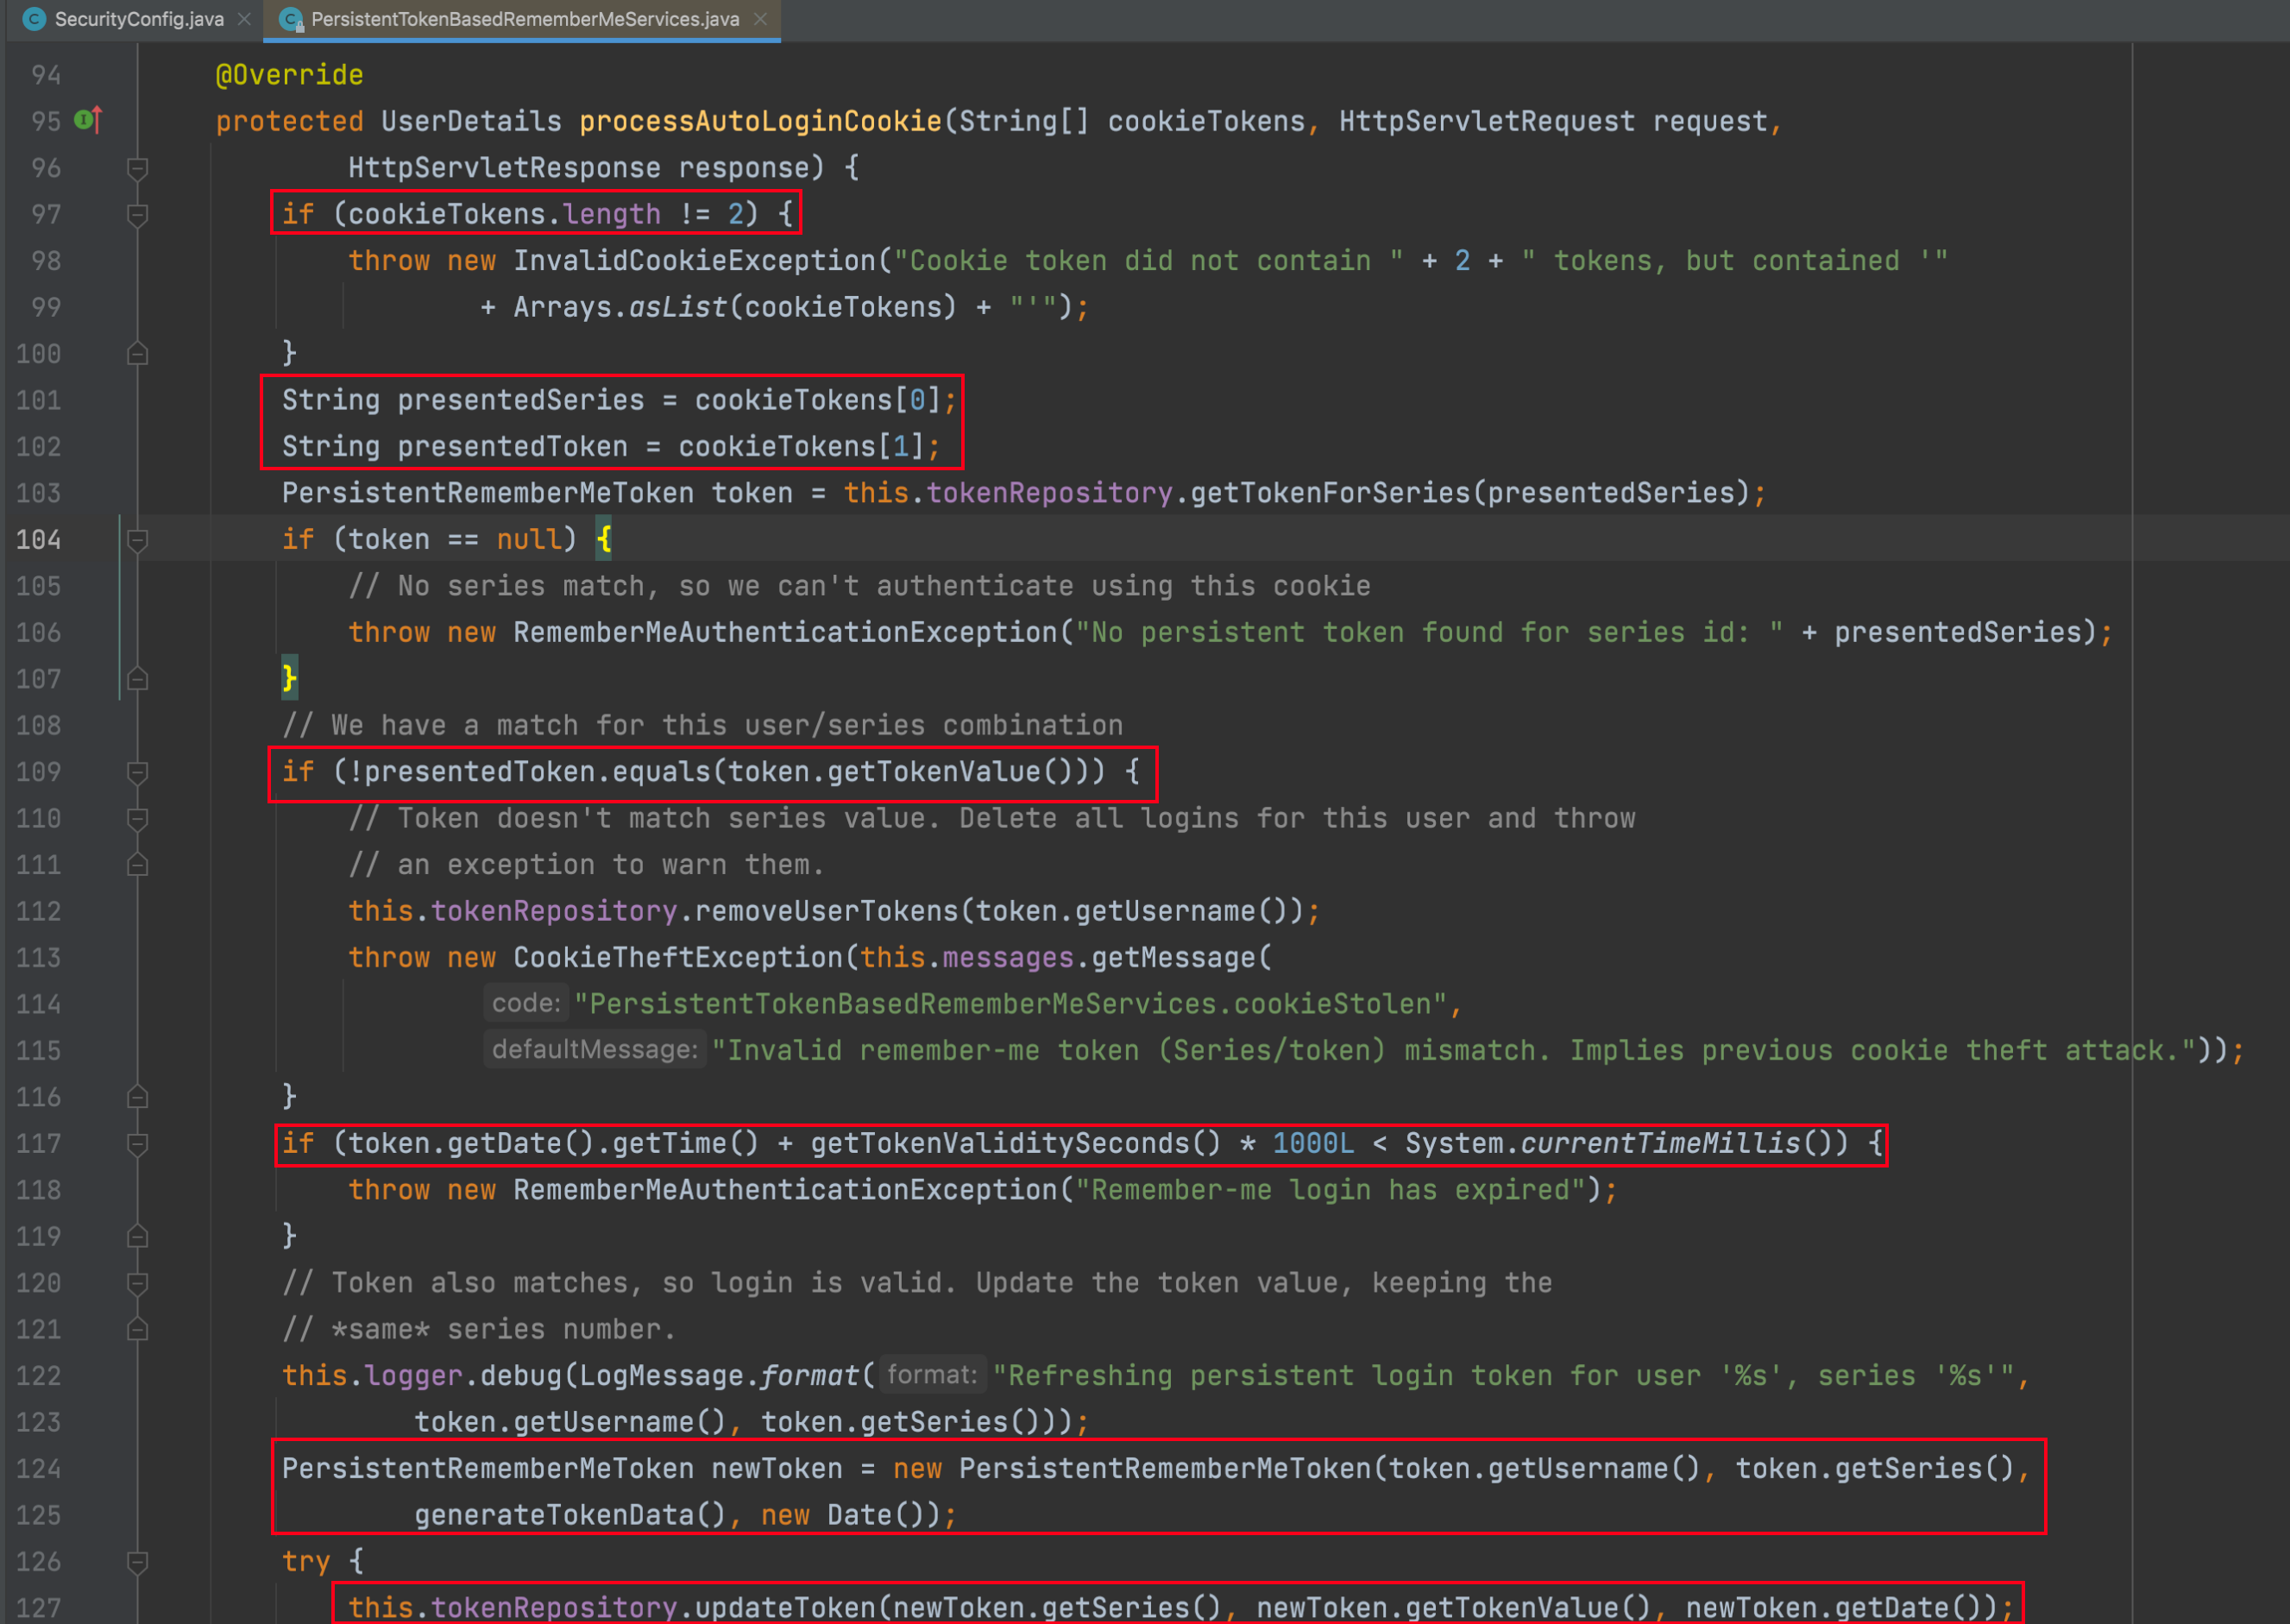
Task: Click the PersistentTokenBasedRememberMeServices.java read-only class icon
Action: [x=291, y=19]
